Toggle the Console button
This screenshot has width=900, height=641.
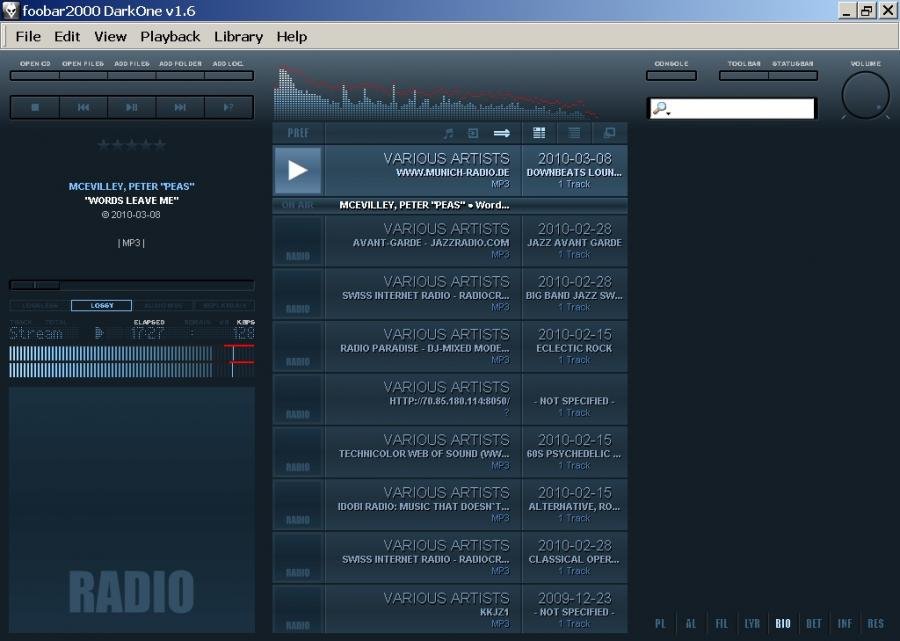[x=671, y=75]
